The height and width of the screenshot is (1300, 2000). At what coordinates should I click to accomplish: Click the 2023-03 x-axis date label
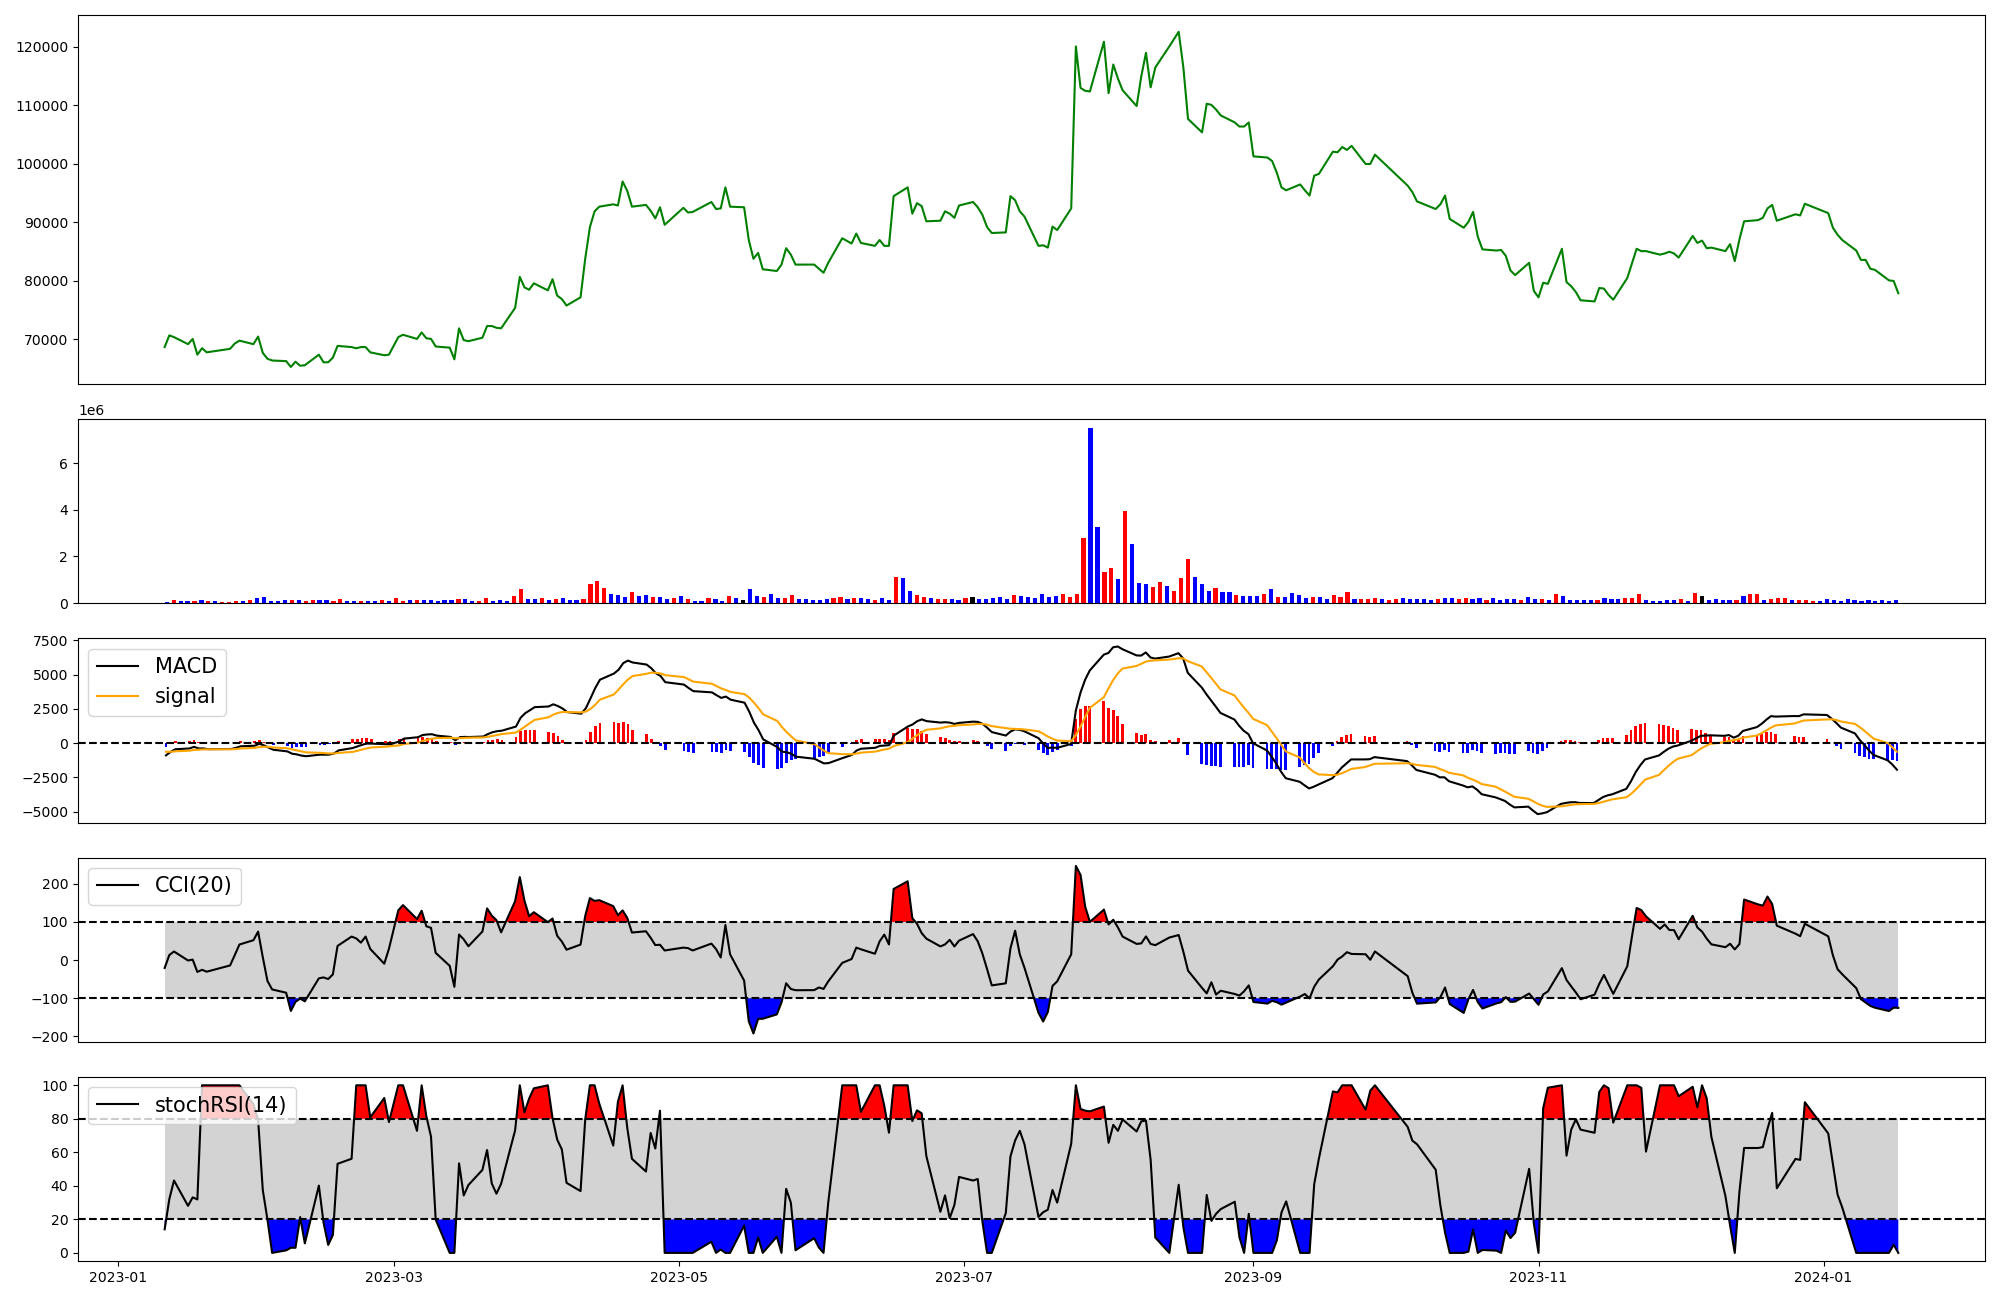coord(394,1277)
